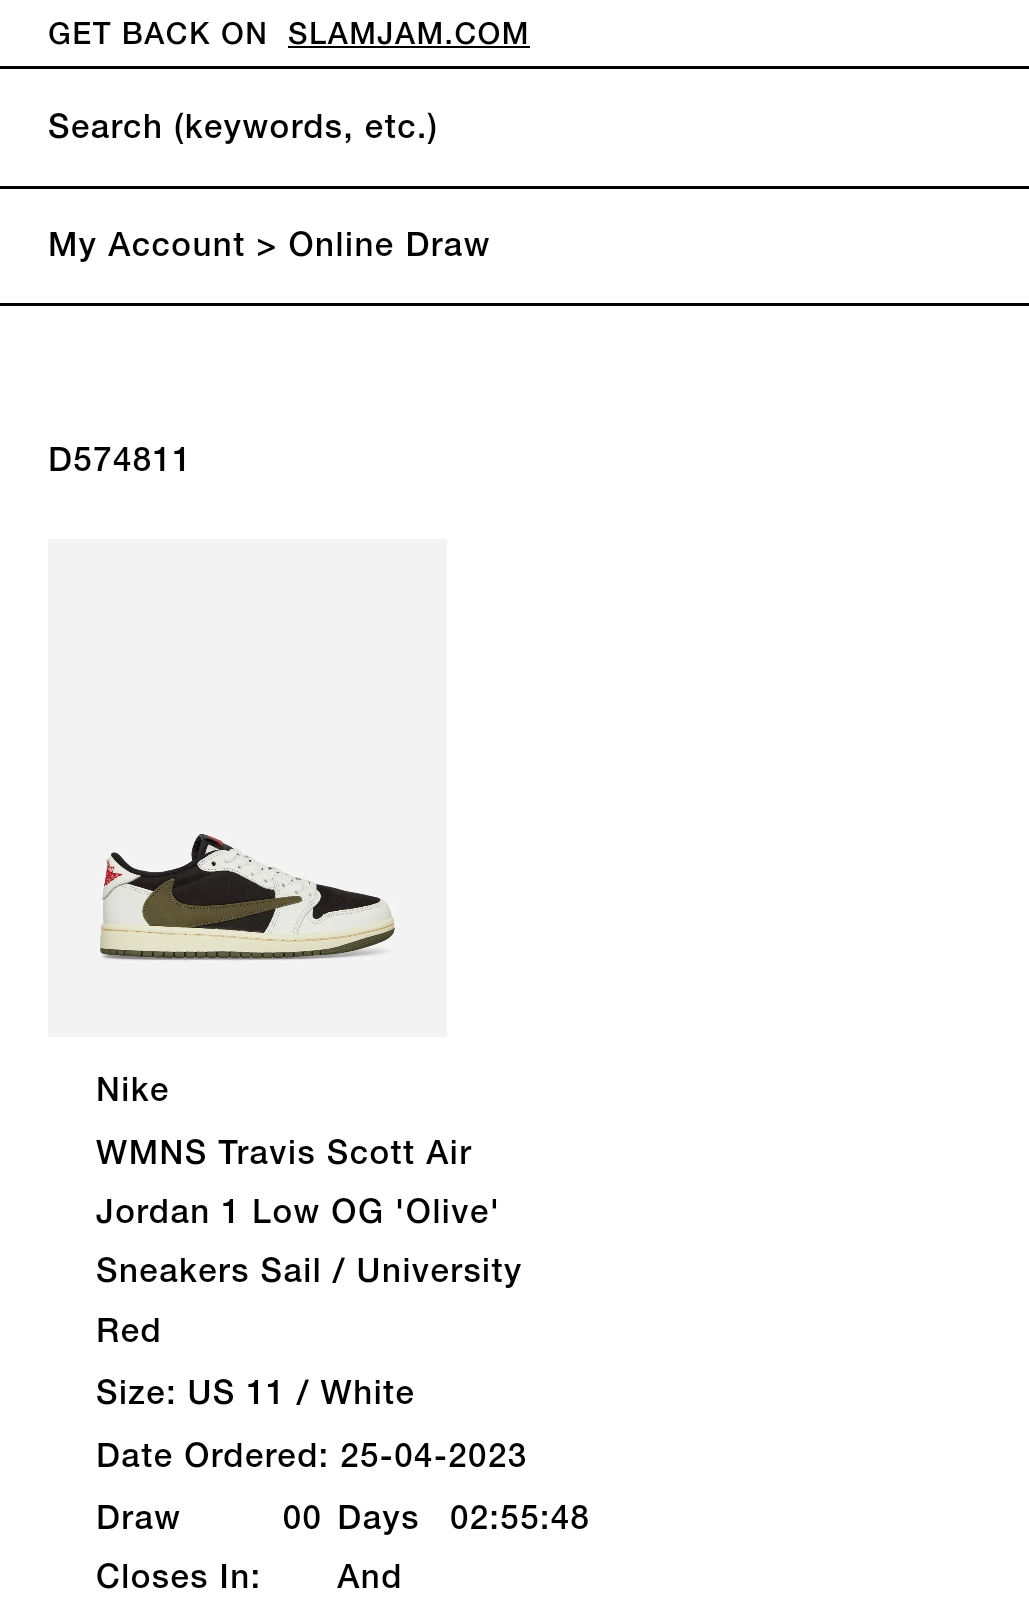Click the 00 Days counter
The image size is (1029, 1619).
[350, 1517]
